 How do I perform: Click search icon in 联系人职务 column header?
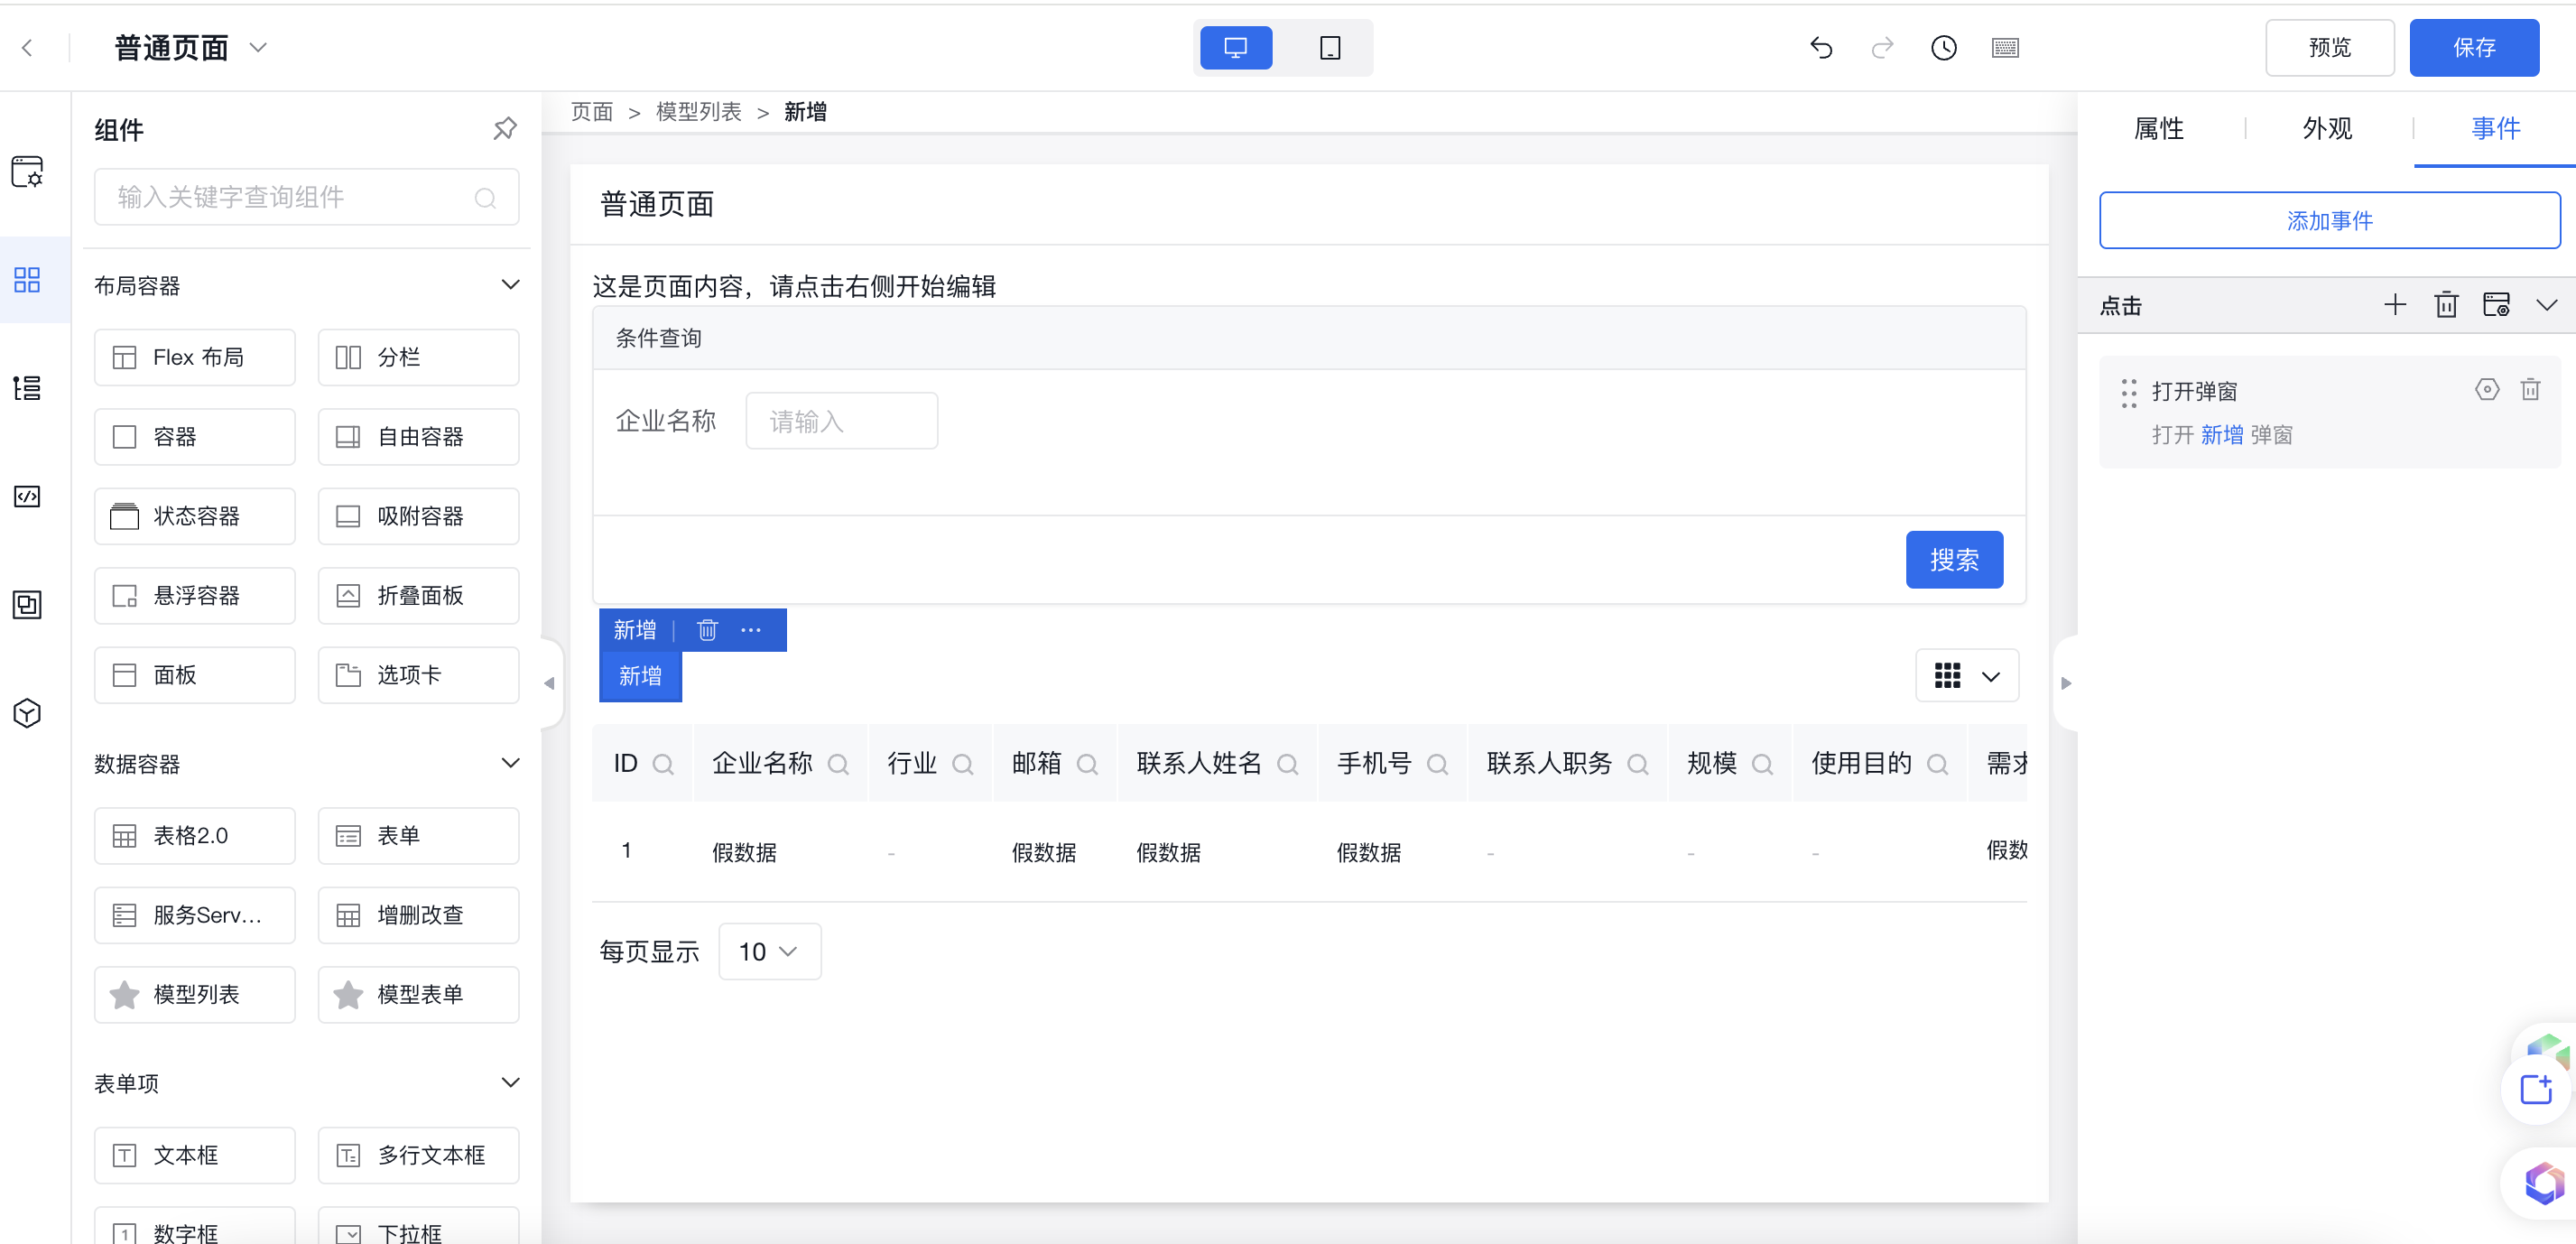coord(1637,764)
